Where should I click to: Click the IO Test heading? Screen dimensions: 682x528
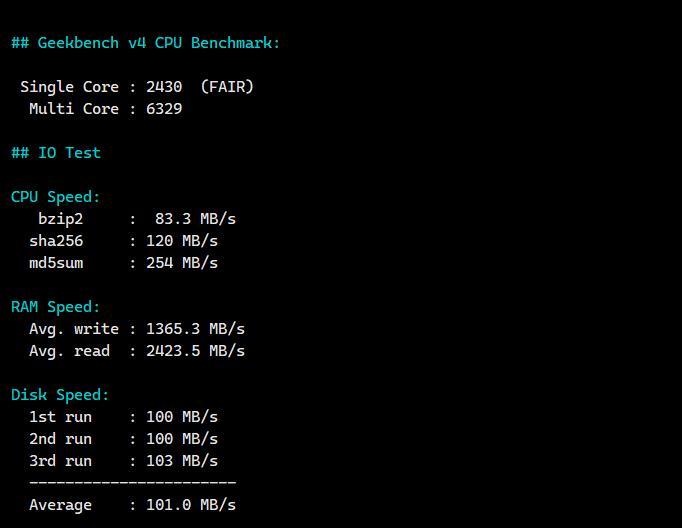pyautogui.click(x=56, y=153)
